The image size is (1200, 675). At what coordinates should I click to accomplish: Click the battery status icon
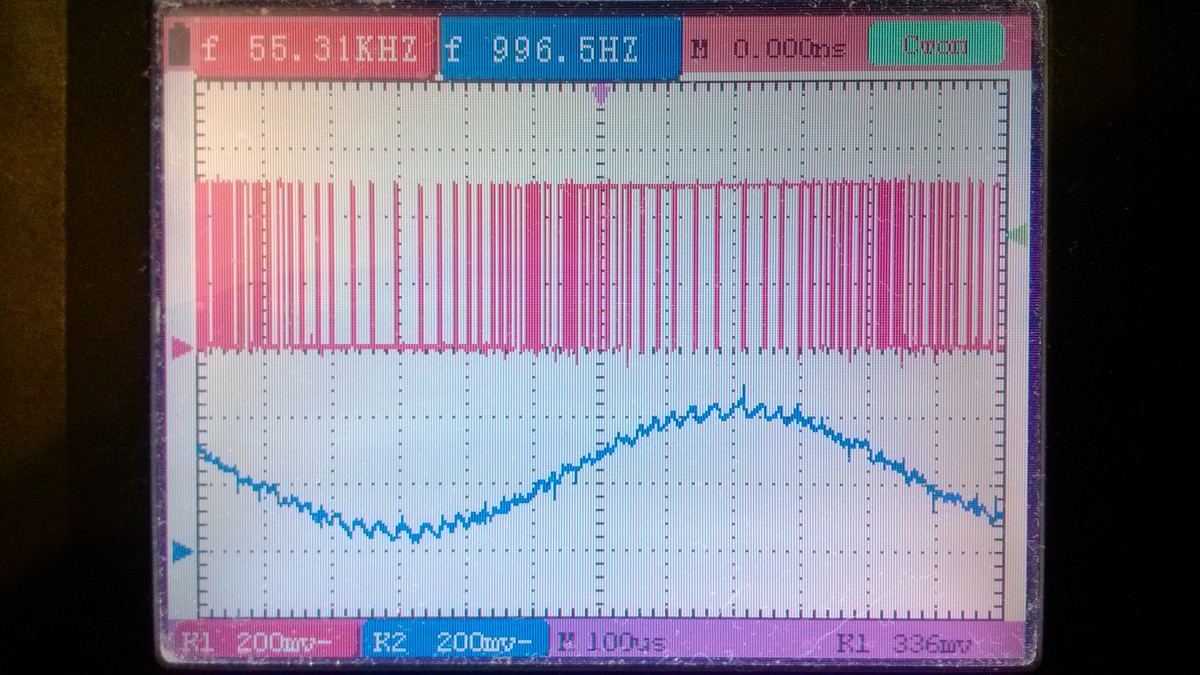(x=181, y=48)
